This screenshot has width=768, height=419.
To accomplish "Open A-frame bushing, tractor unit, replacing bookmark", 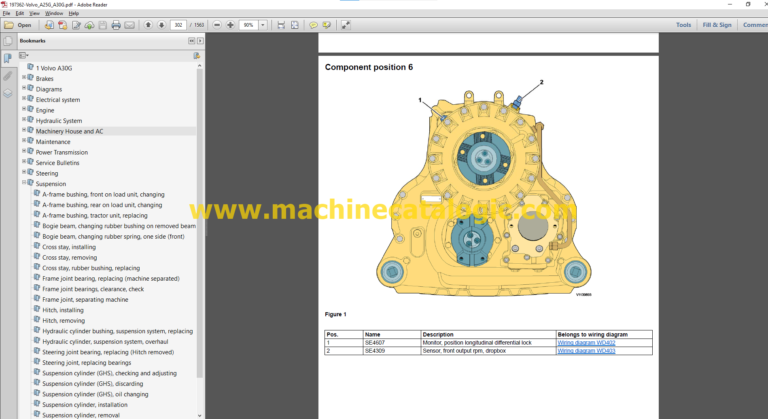I will tap(95, 216).
